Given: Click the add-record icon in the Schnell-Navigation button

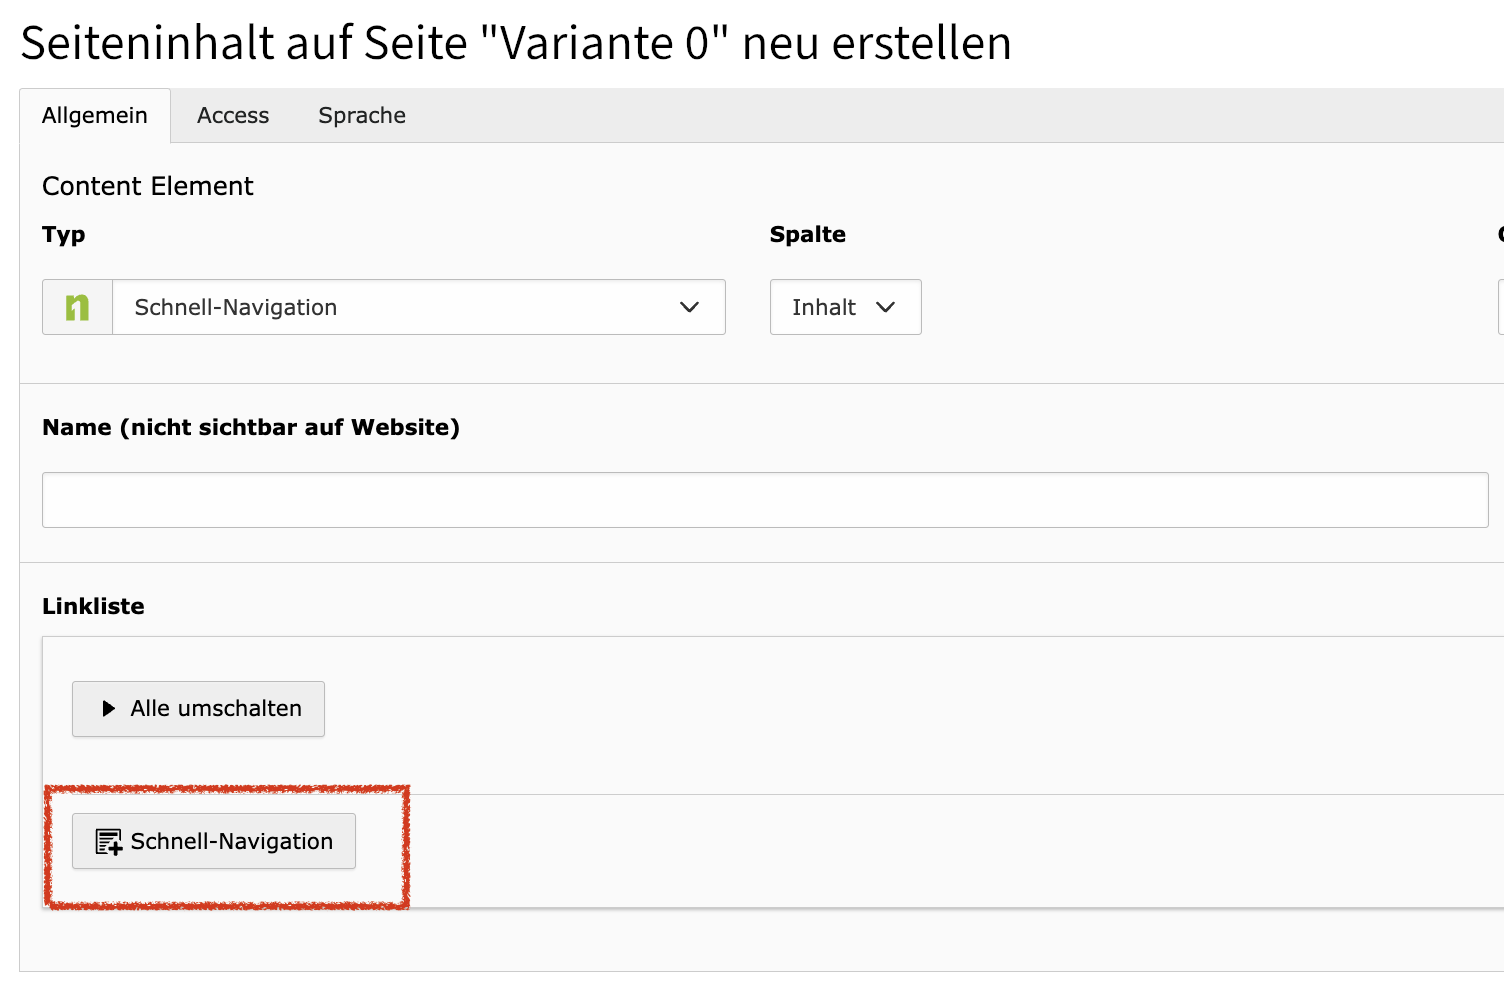Looking at the screenshot, I should (108, 842).
